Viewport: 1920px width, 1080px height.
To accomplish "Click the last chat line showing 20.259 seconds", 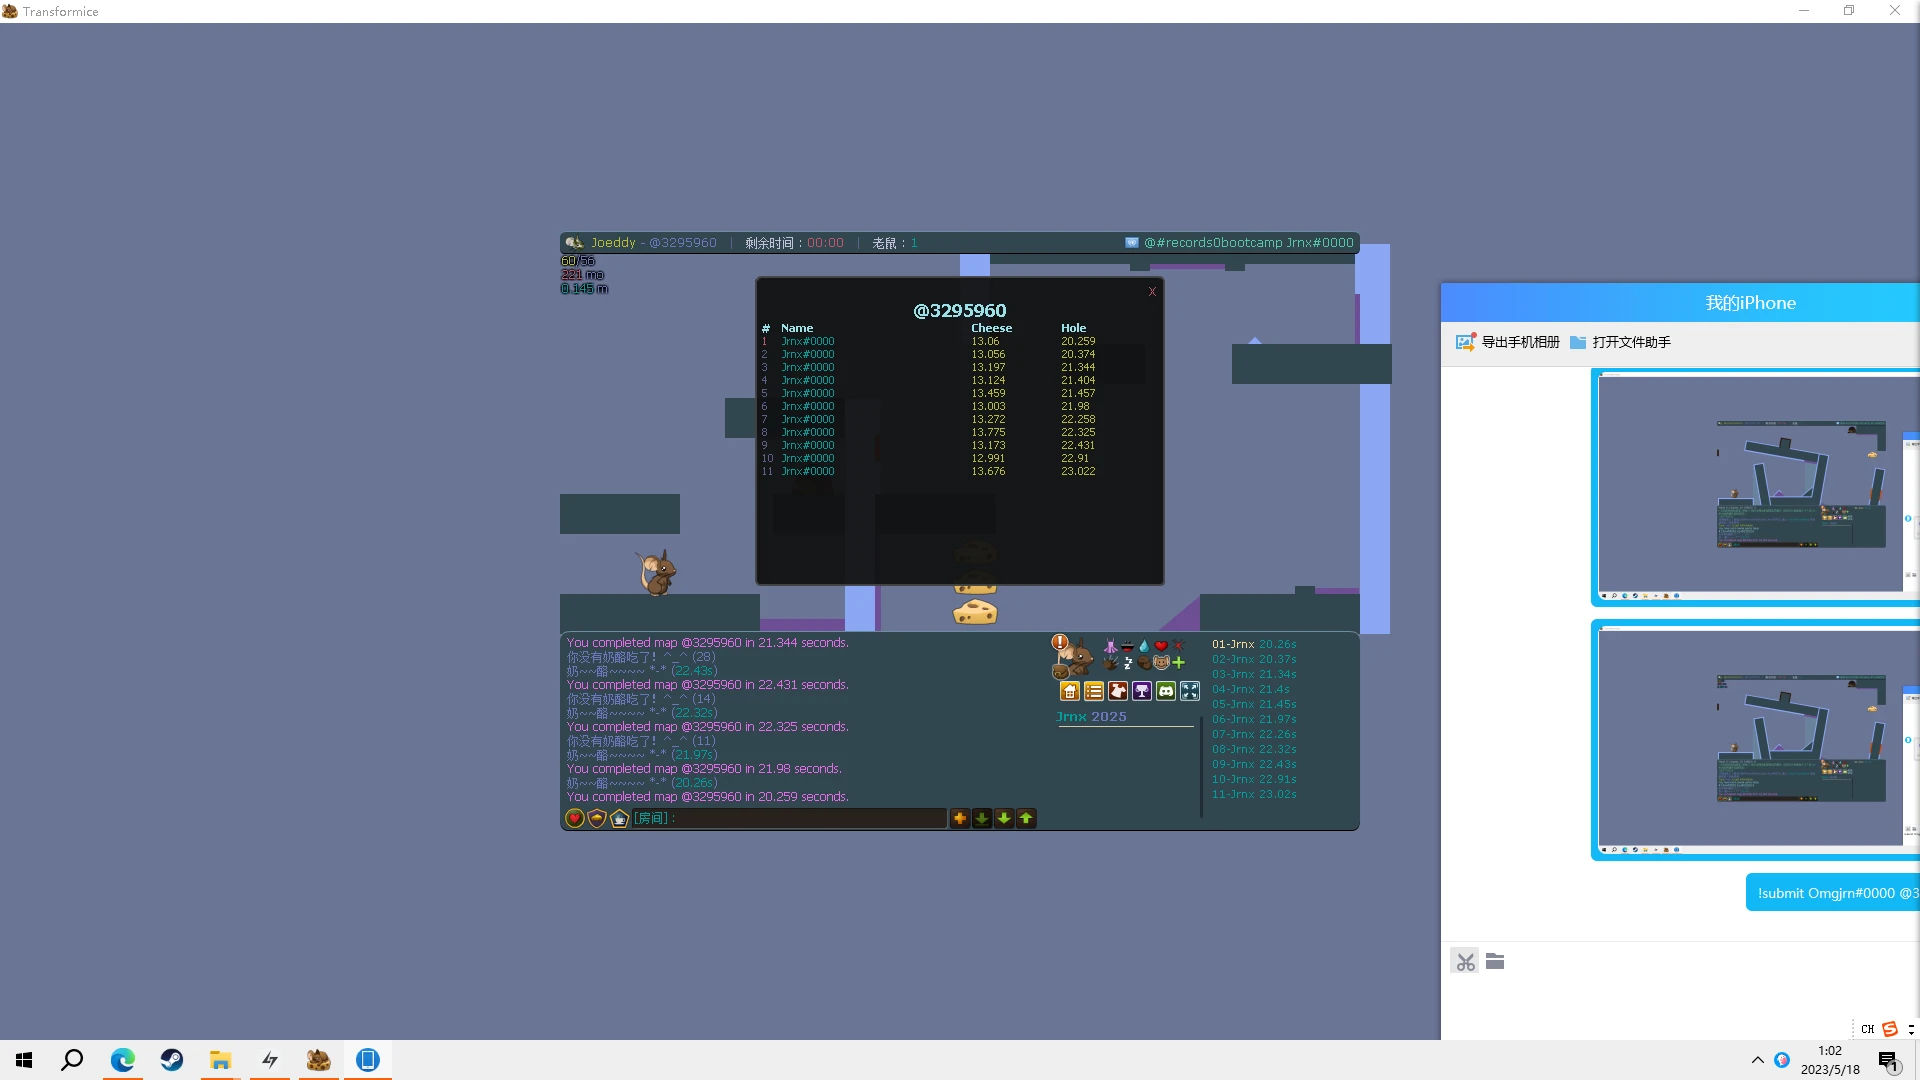I will coord(707,797).
